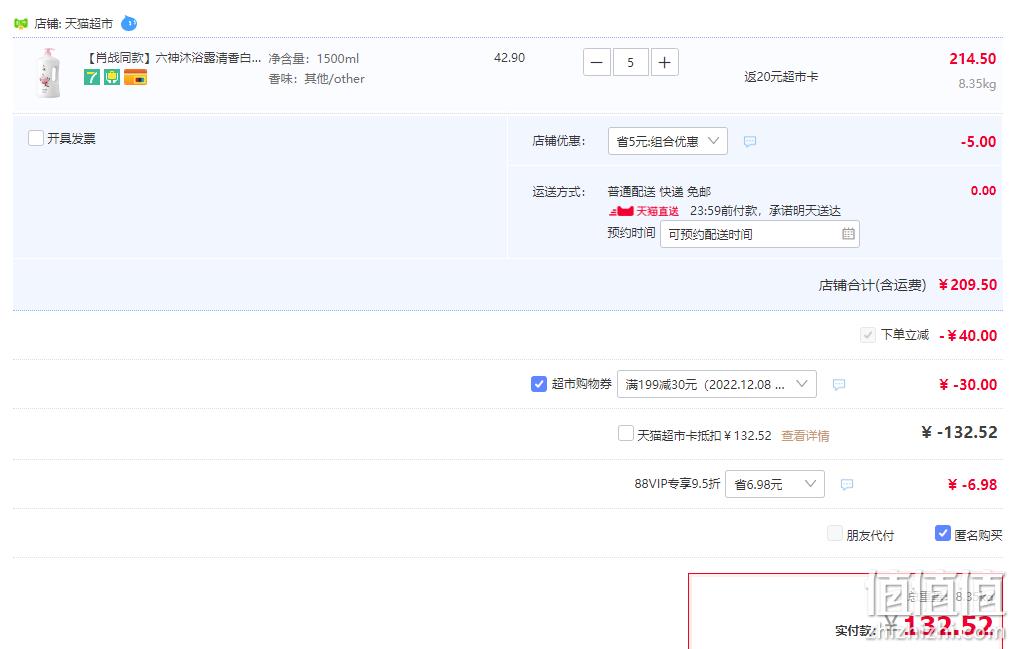Click the shower gel product thumbnail
Viewport: 1015px width, 649px height.
[49, 72]
